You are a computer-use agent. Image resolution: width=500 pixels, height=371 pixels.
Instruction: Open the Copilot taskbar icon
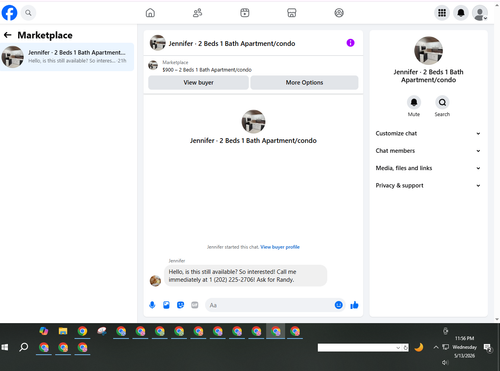point(44,331)
